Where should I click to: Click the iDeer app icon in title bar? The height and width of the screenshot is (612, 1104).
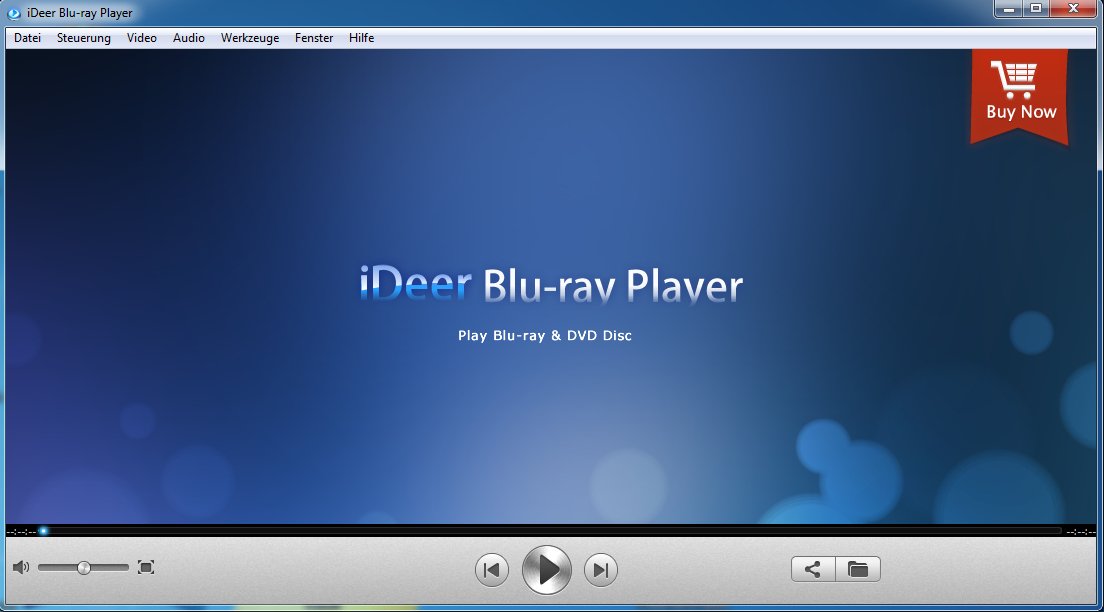tap(13, 13)
